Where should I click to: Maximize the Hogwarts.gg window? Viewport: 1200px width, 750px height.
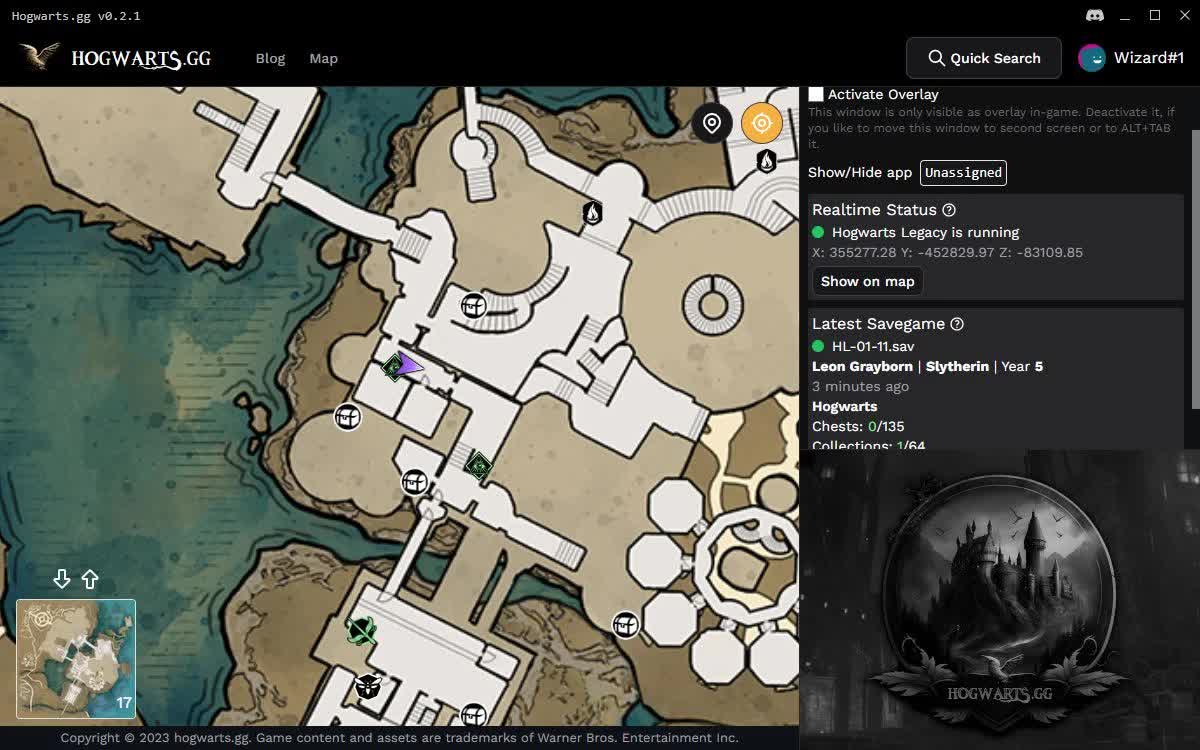[x=1155, y=15]
